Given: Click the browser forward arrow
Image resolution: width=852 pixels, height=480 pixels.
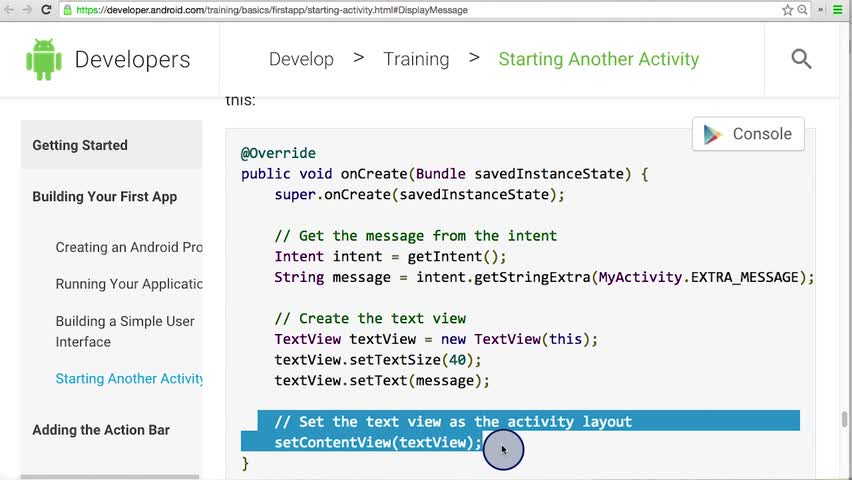Looking at the screenshot, I should point(27,10).
